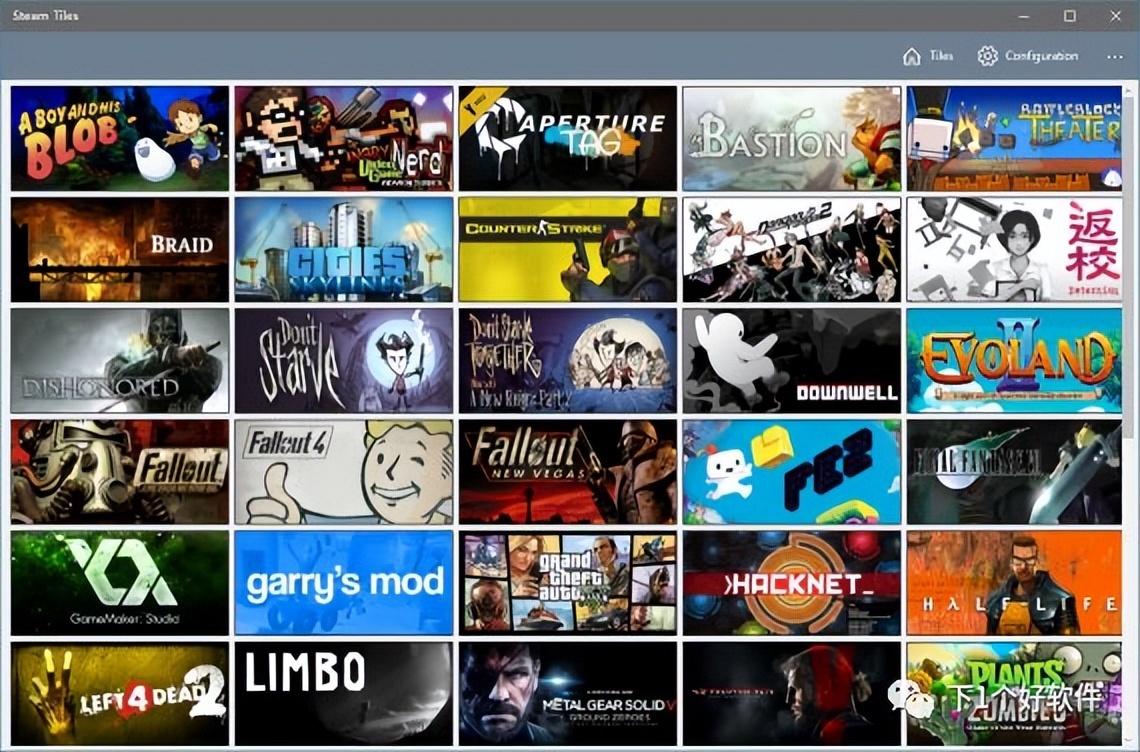Choose the Don't Starve tile

tap(344, 361)
